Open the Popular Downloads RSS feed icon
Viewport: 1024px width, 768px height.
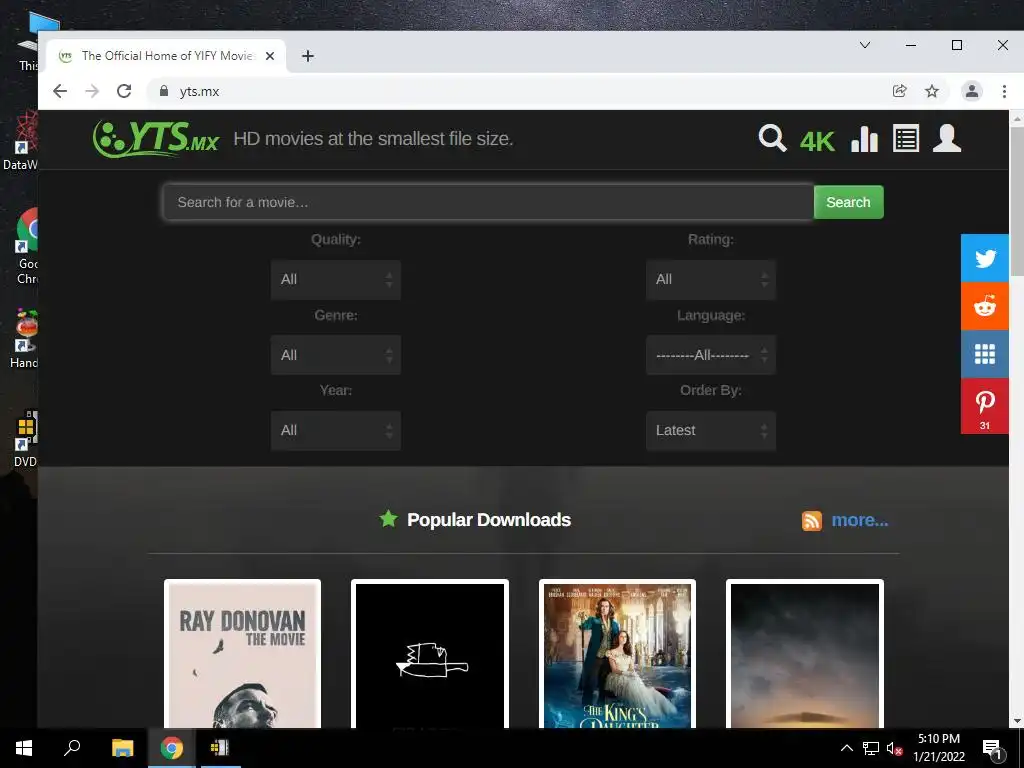click(x=812, y=520)
